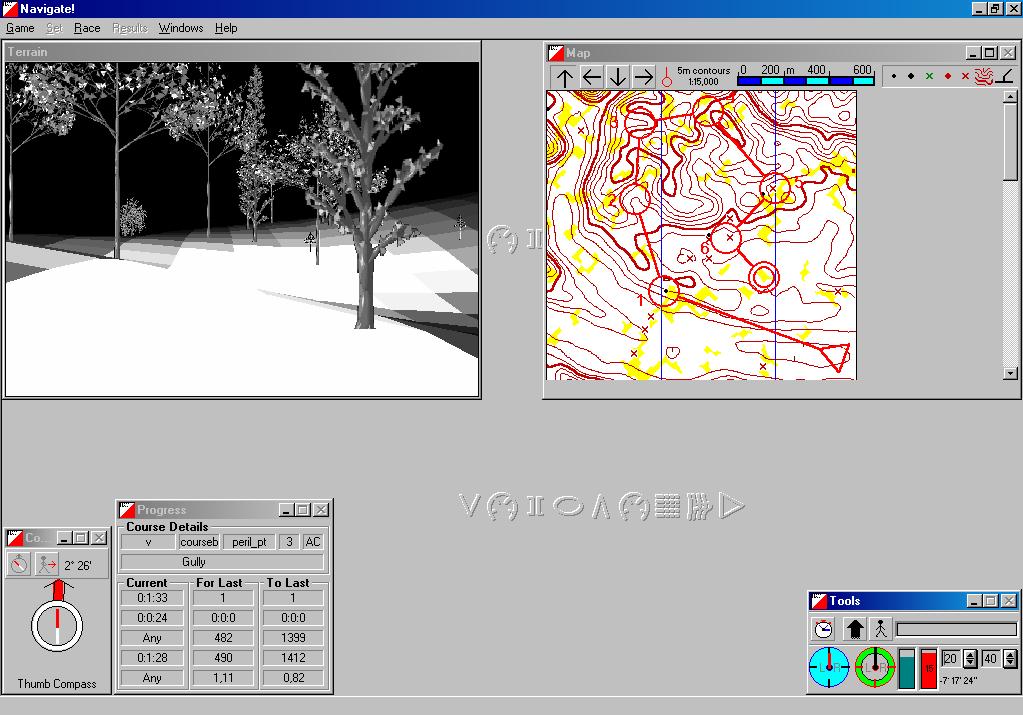
Task: Click the Gully control description field
Action: (x=221, y=562)
